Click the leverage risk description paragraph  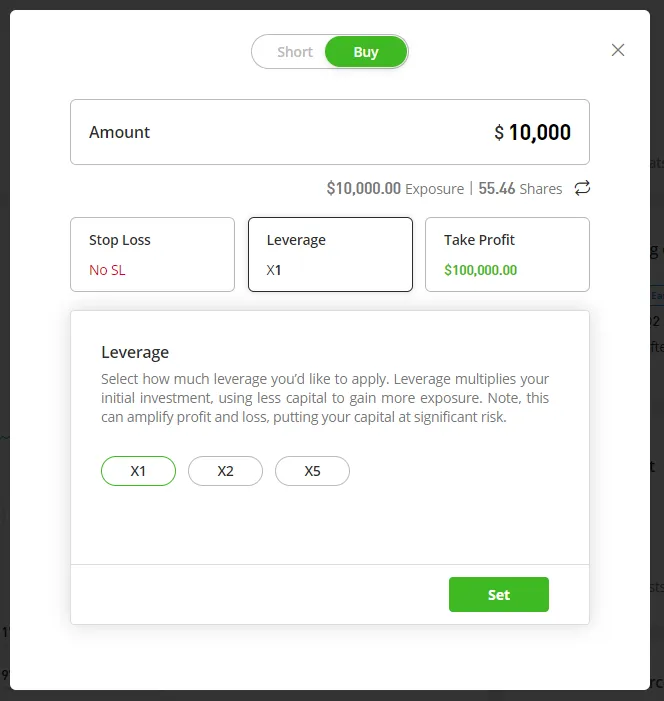(x=325, y=398)
